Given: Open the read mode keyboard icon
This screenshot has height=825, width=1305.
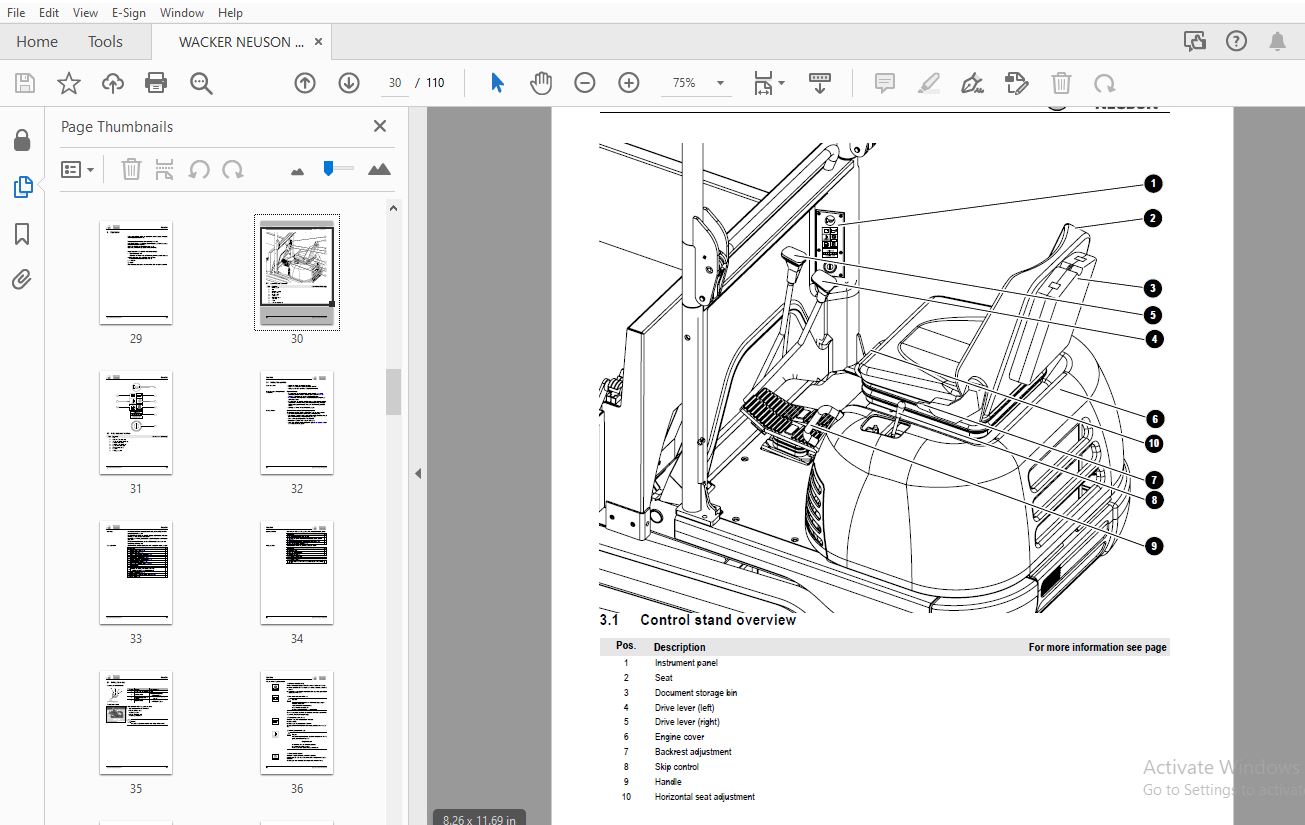Looking at the screenshot, I should pyautogui.click(x=820, y=83).
